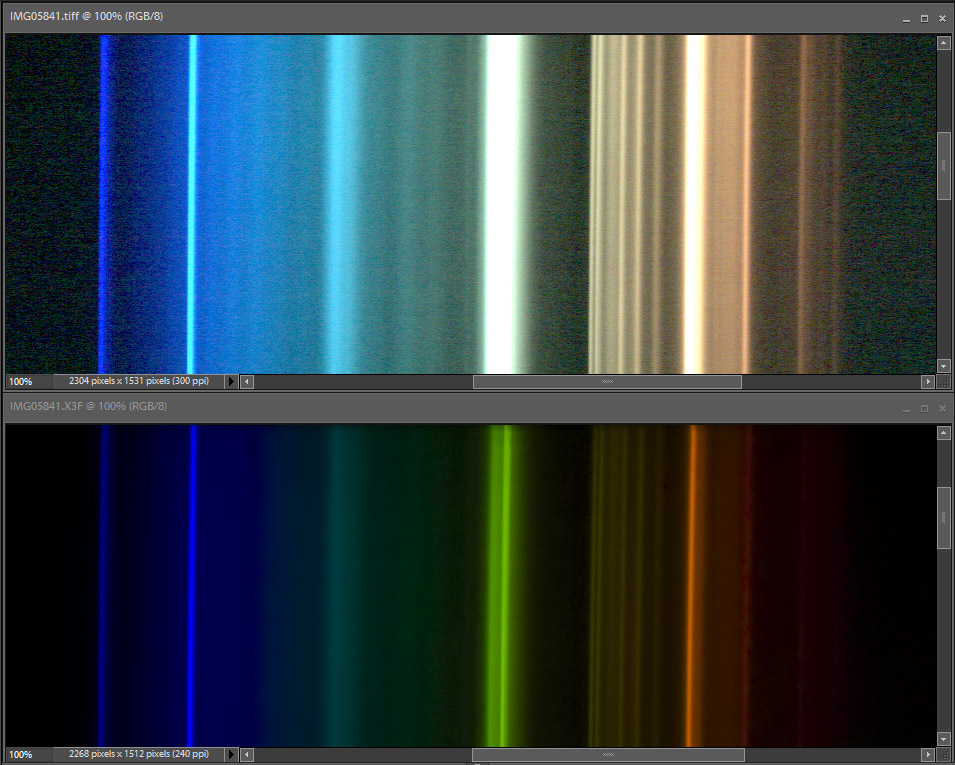Click scroll-right arrow in tiff window

pos(928,382)
